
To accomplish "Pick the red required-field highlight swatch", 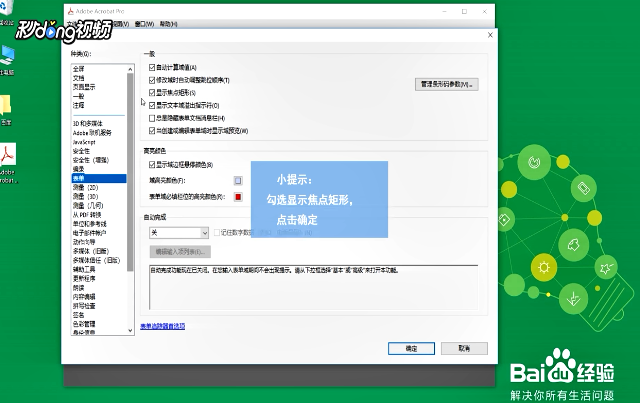I will point(238,197).
